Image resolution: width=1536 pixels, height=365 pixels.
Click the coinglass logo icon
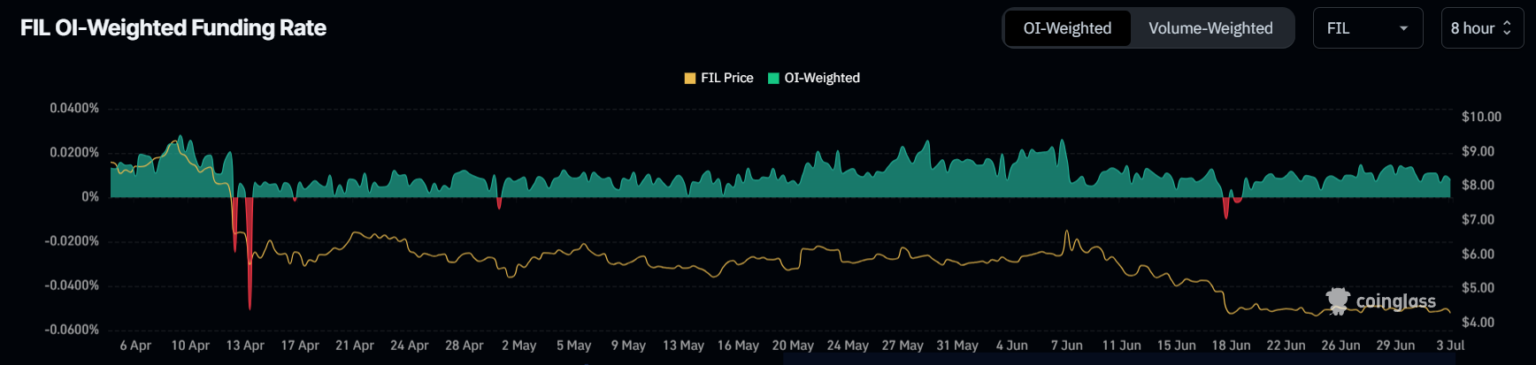(1338, 300)
